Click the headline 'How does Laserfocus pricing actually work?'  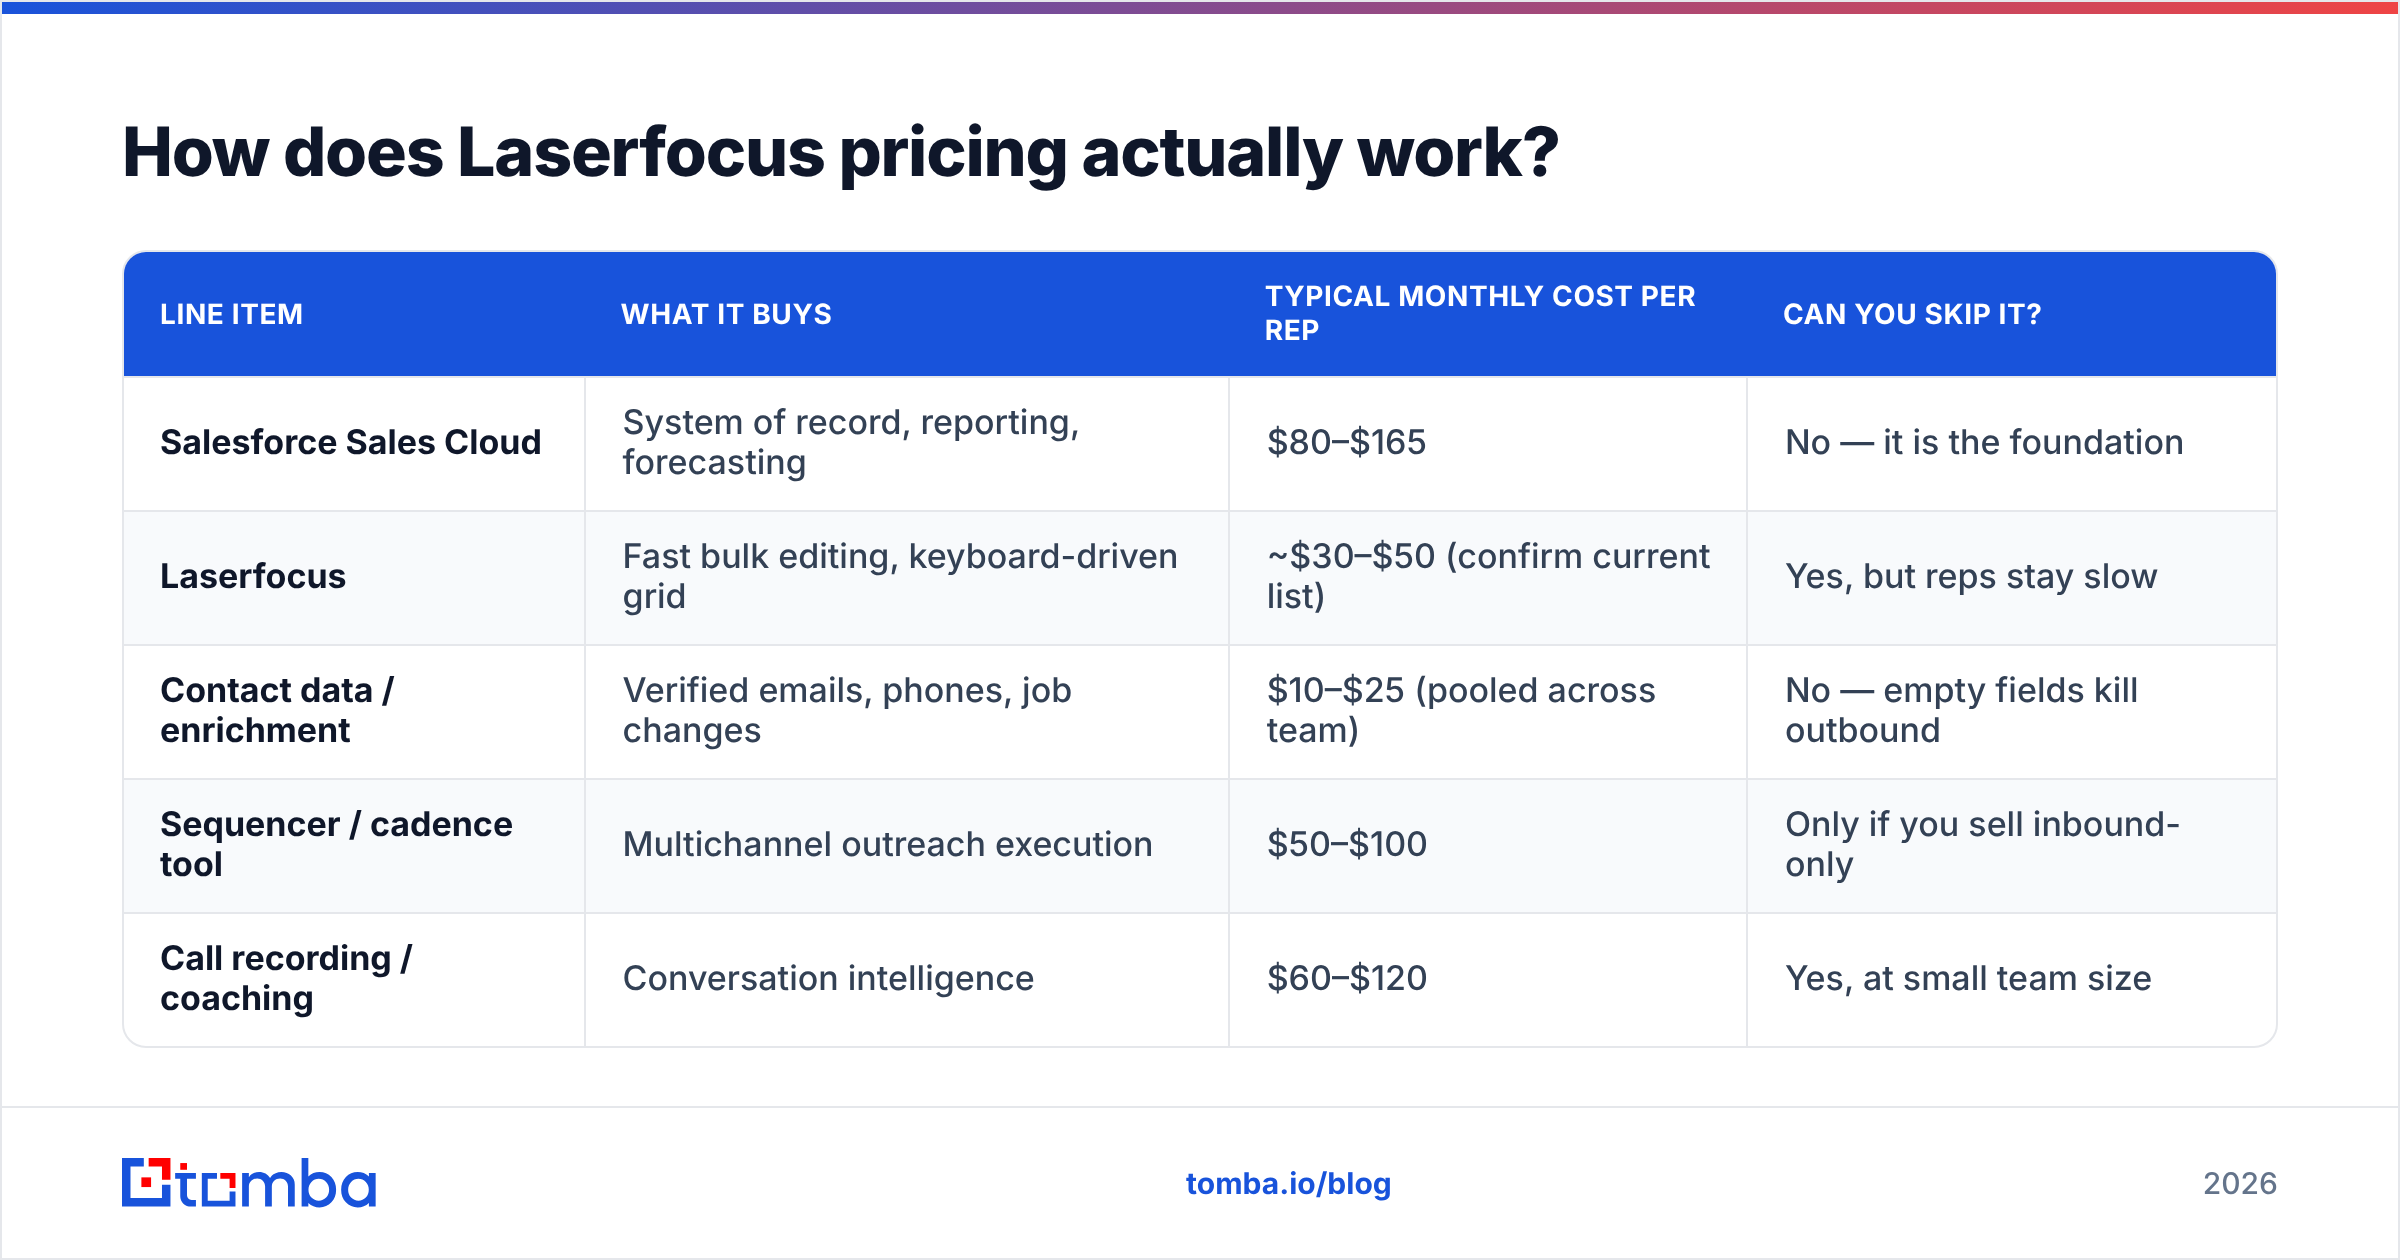840,153
